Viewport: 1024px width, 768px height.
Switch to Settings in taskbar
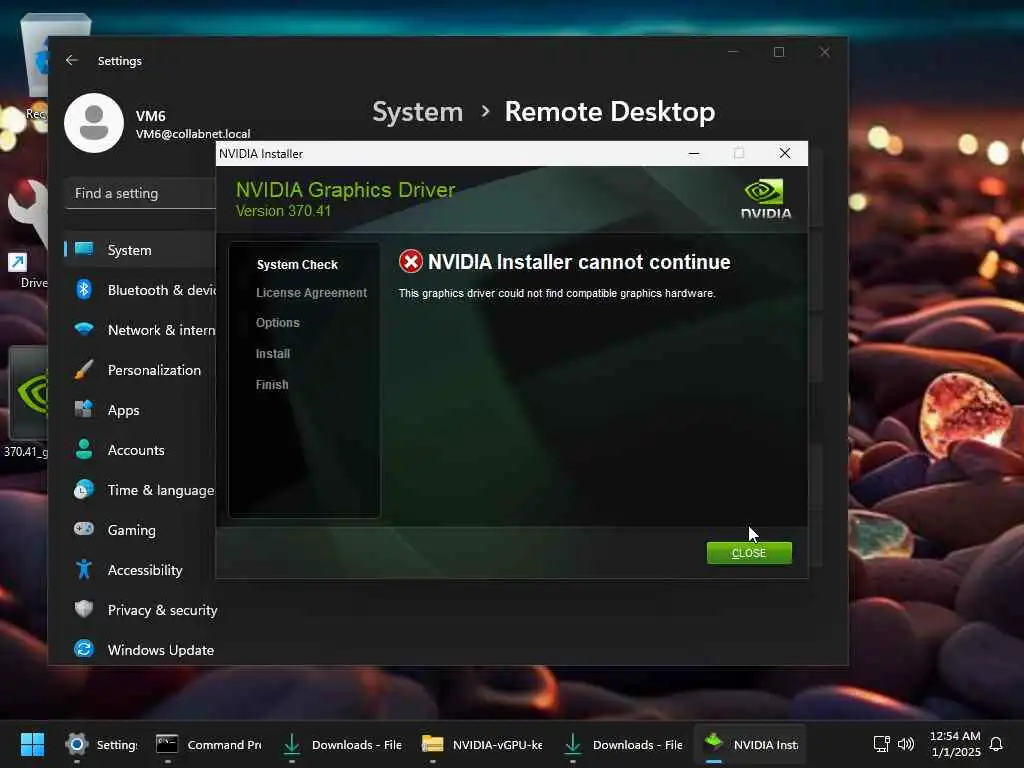(101, 744)
